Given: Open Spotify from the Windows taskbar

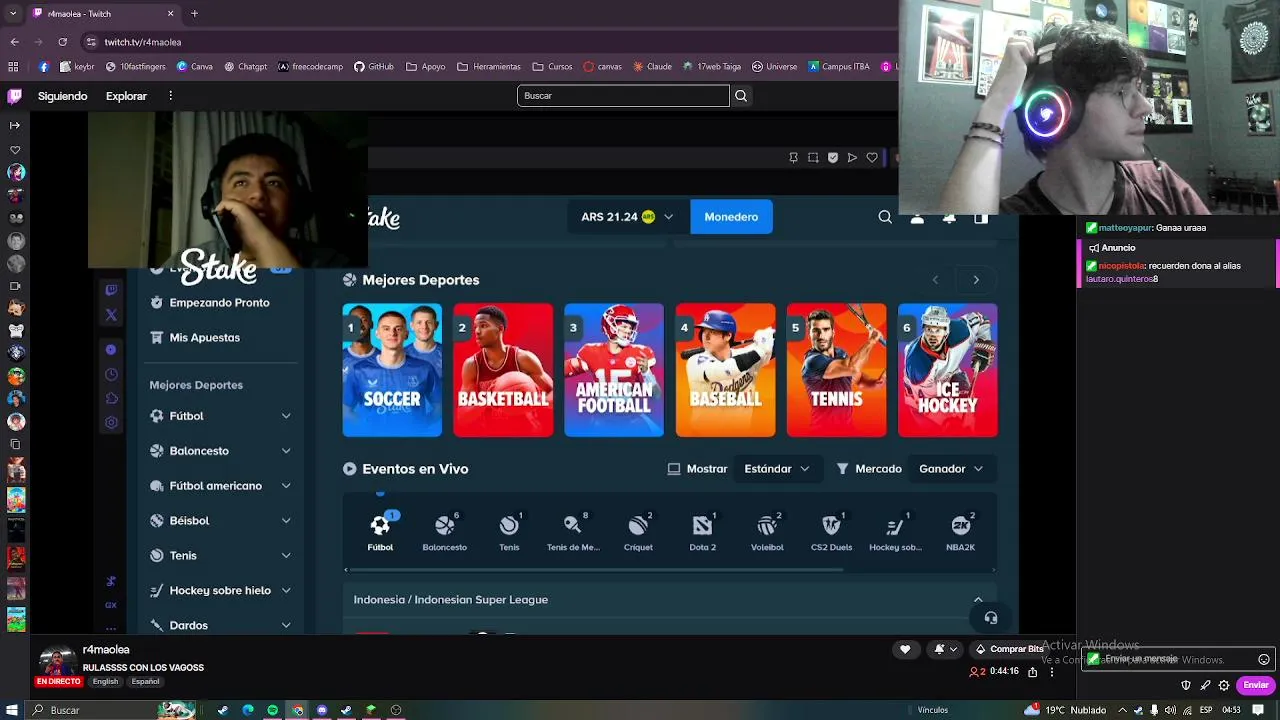Looking at the screenshot, I should (x=272, y=710).
